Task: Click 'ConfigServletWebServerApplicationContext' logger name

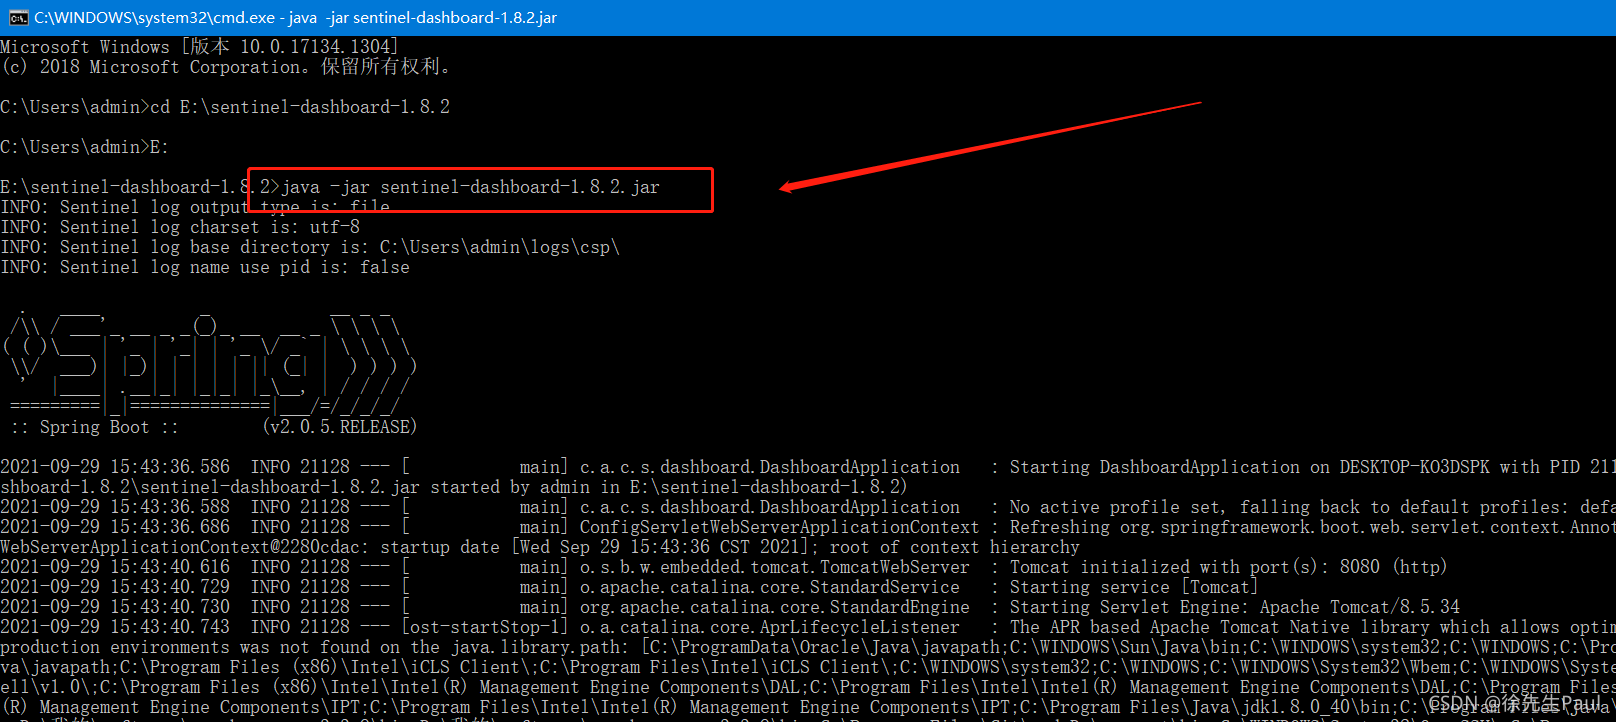Action: [x=780, y=527]
